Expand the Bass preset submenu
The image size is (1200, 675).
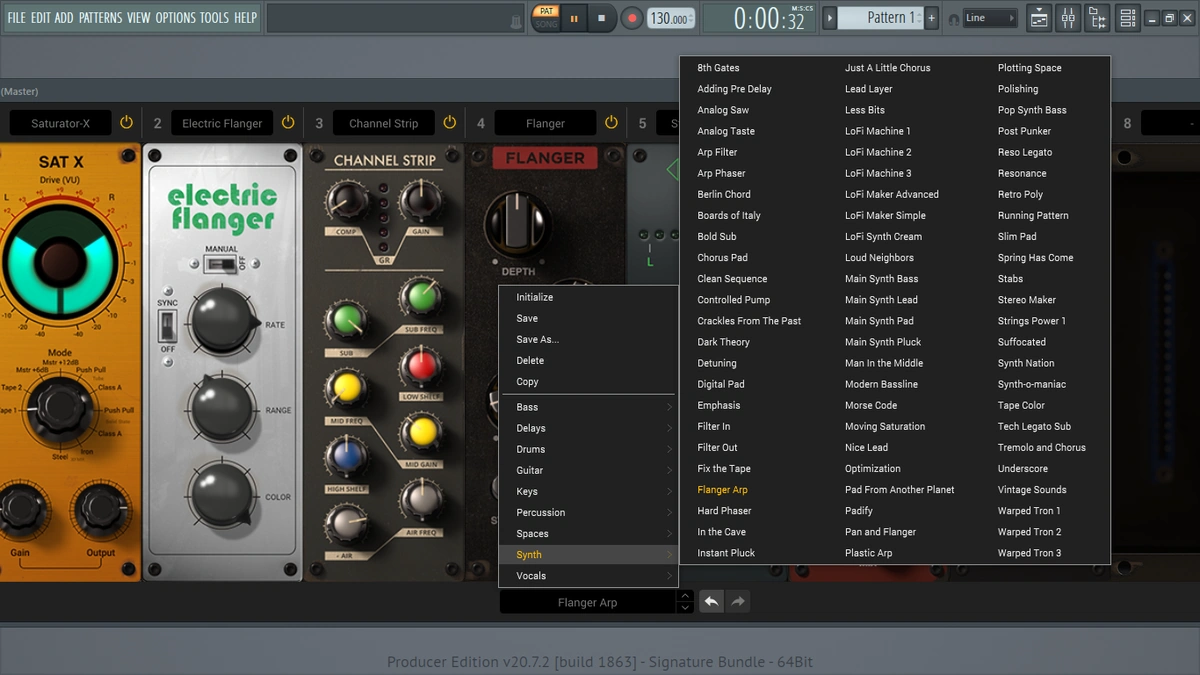pyautogui.click(x=589, y=407)
